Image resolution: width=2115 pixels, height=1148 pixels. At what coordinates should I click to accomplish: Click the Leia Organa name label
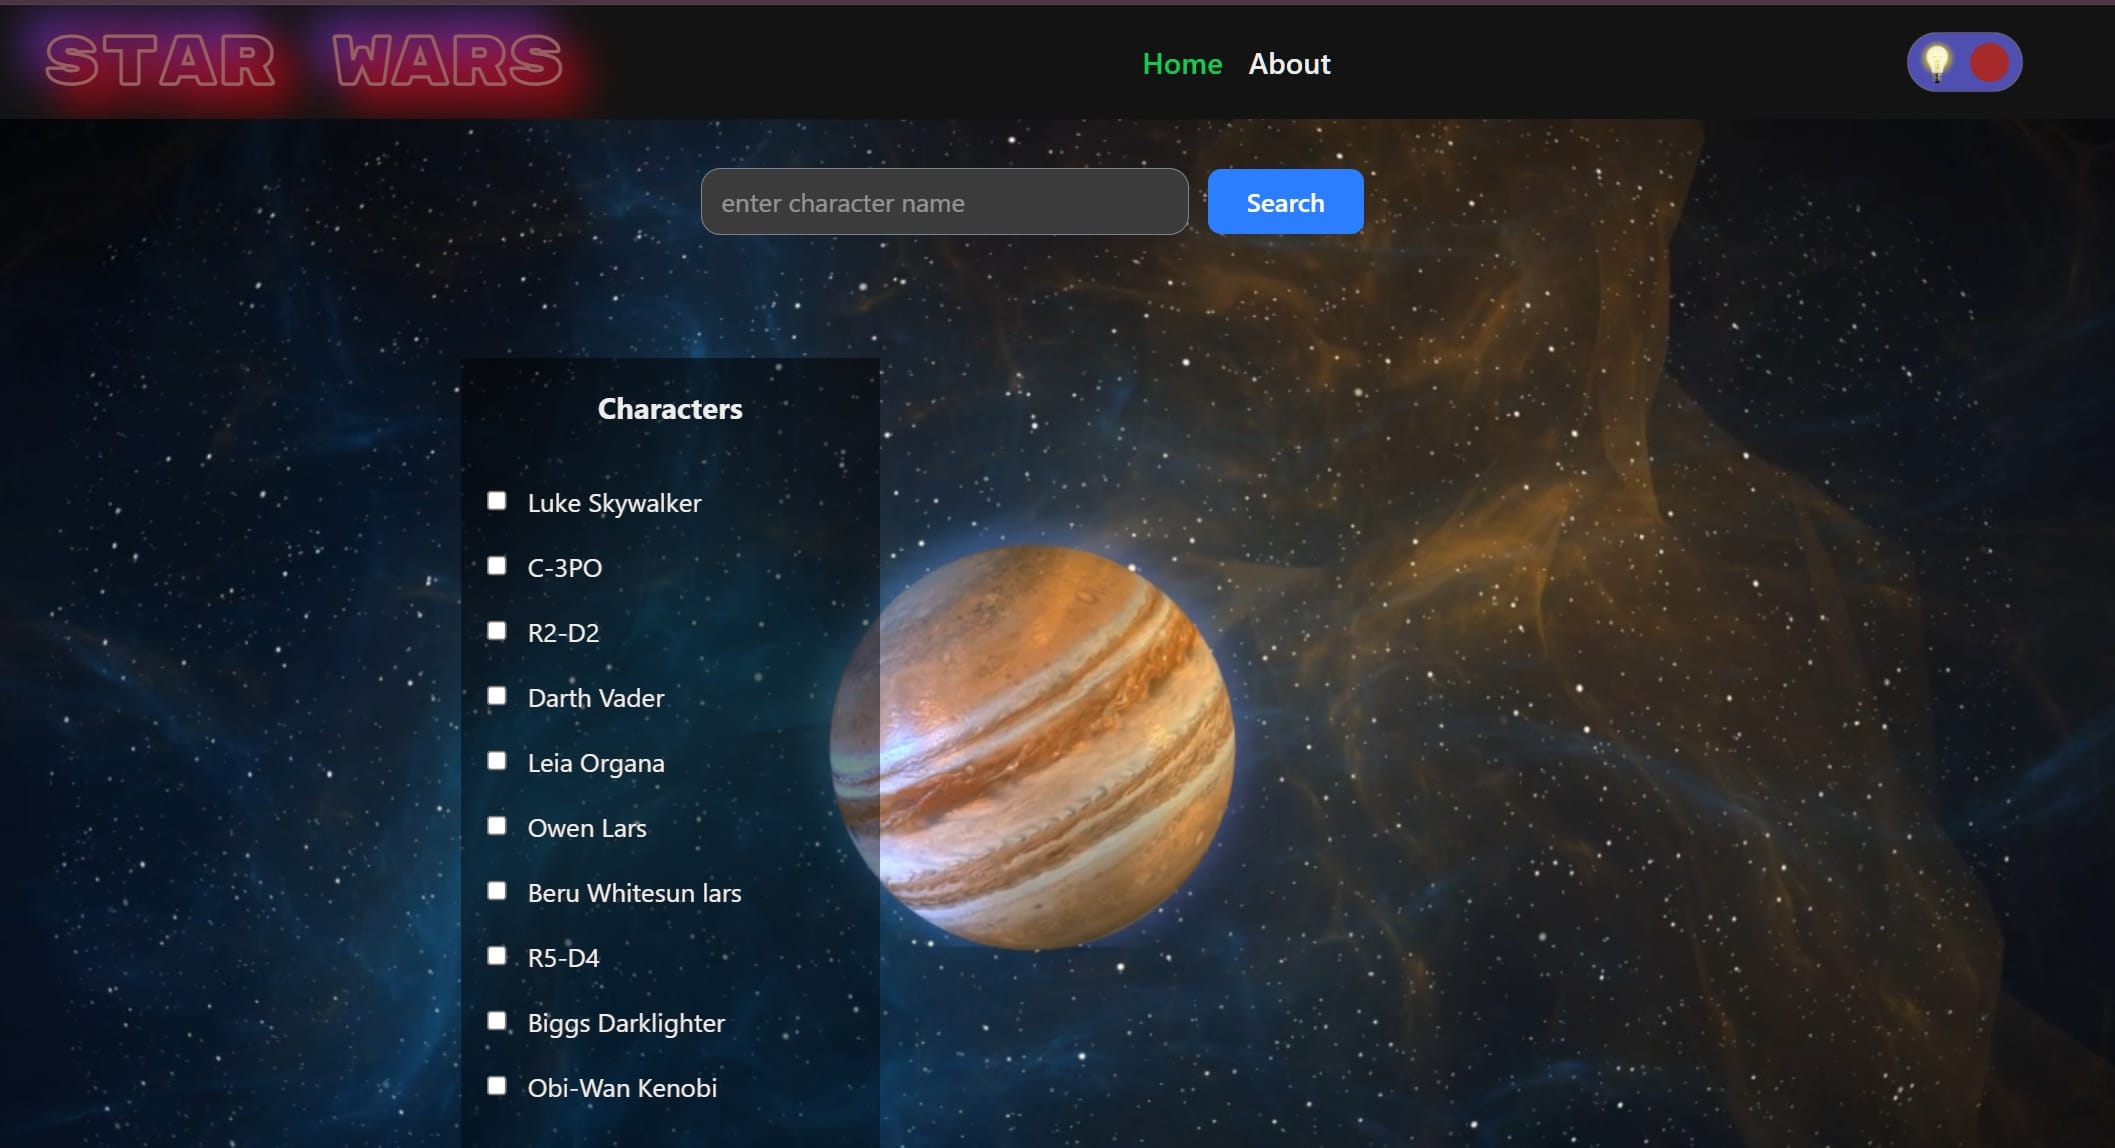tap(596, 764)
